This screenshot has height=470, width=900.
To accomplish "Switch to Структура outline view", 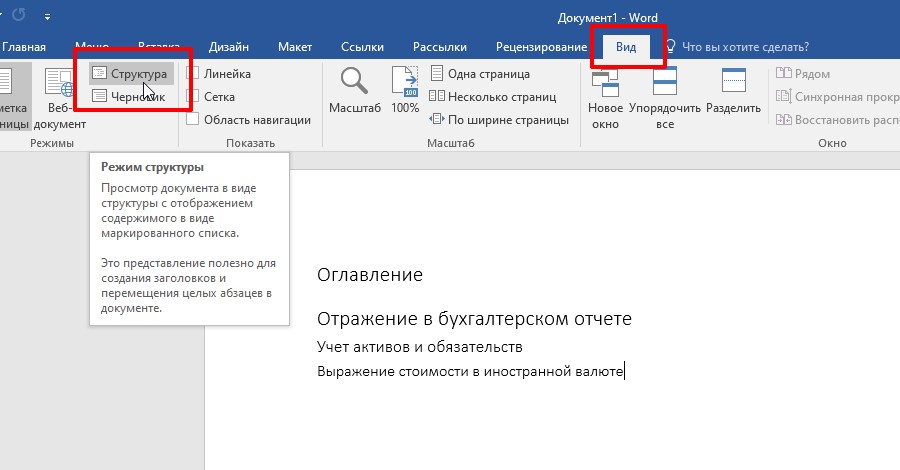I will pos(131,73).
